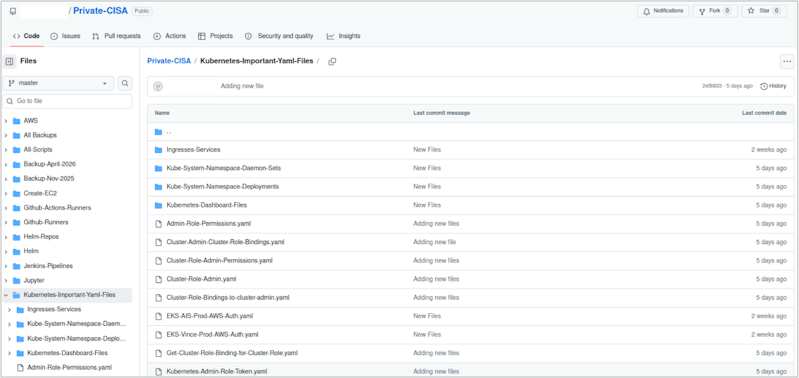The image size is (799, 378).
Task: Copy path icon next to Kubernetes-Important-Yaml-Files
Action: click(x=332, y=61)
